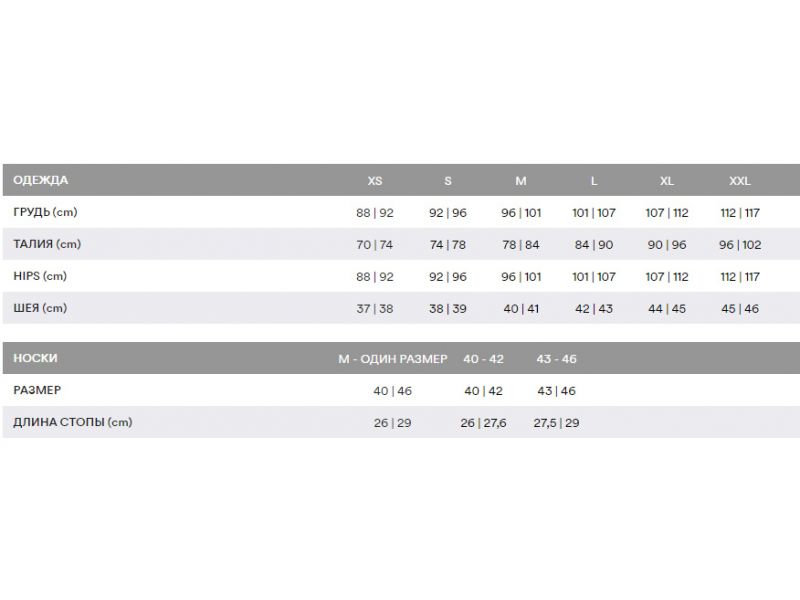Select the М - ОДИН РАЗМЕР column header
The height and width of the screenshot is (600, 800).
click(393, 359)
